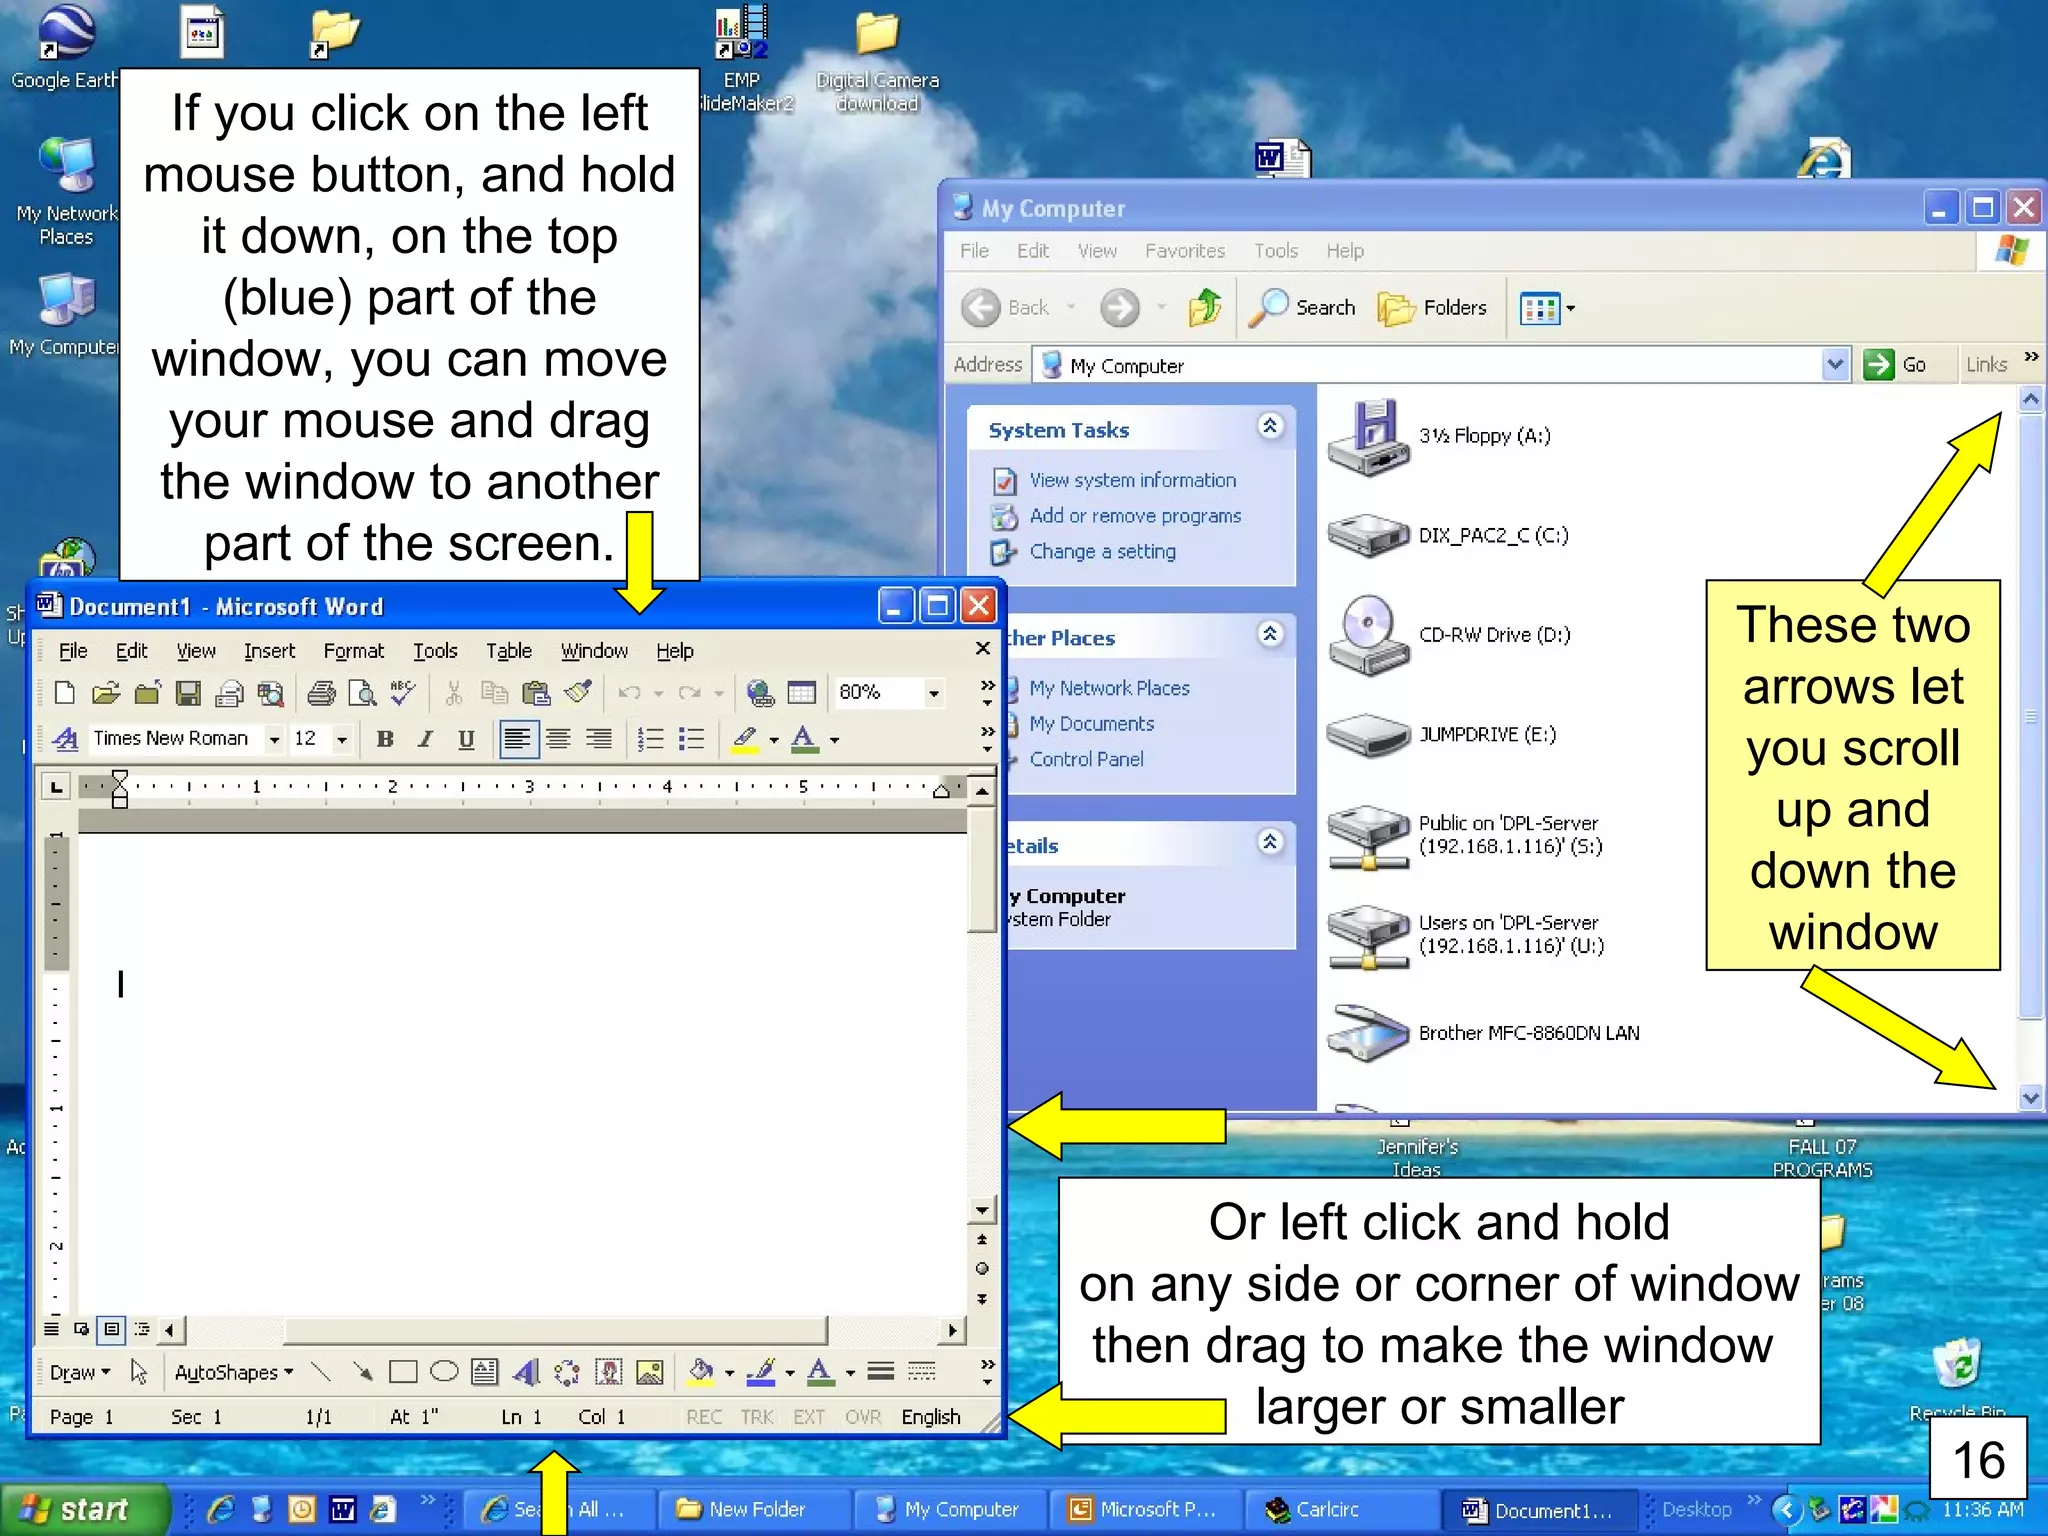The height and width of the screenshot is (1536, 2048).
Task: Click the Format Painter brush icon
Action: click(x=577, y=692)
